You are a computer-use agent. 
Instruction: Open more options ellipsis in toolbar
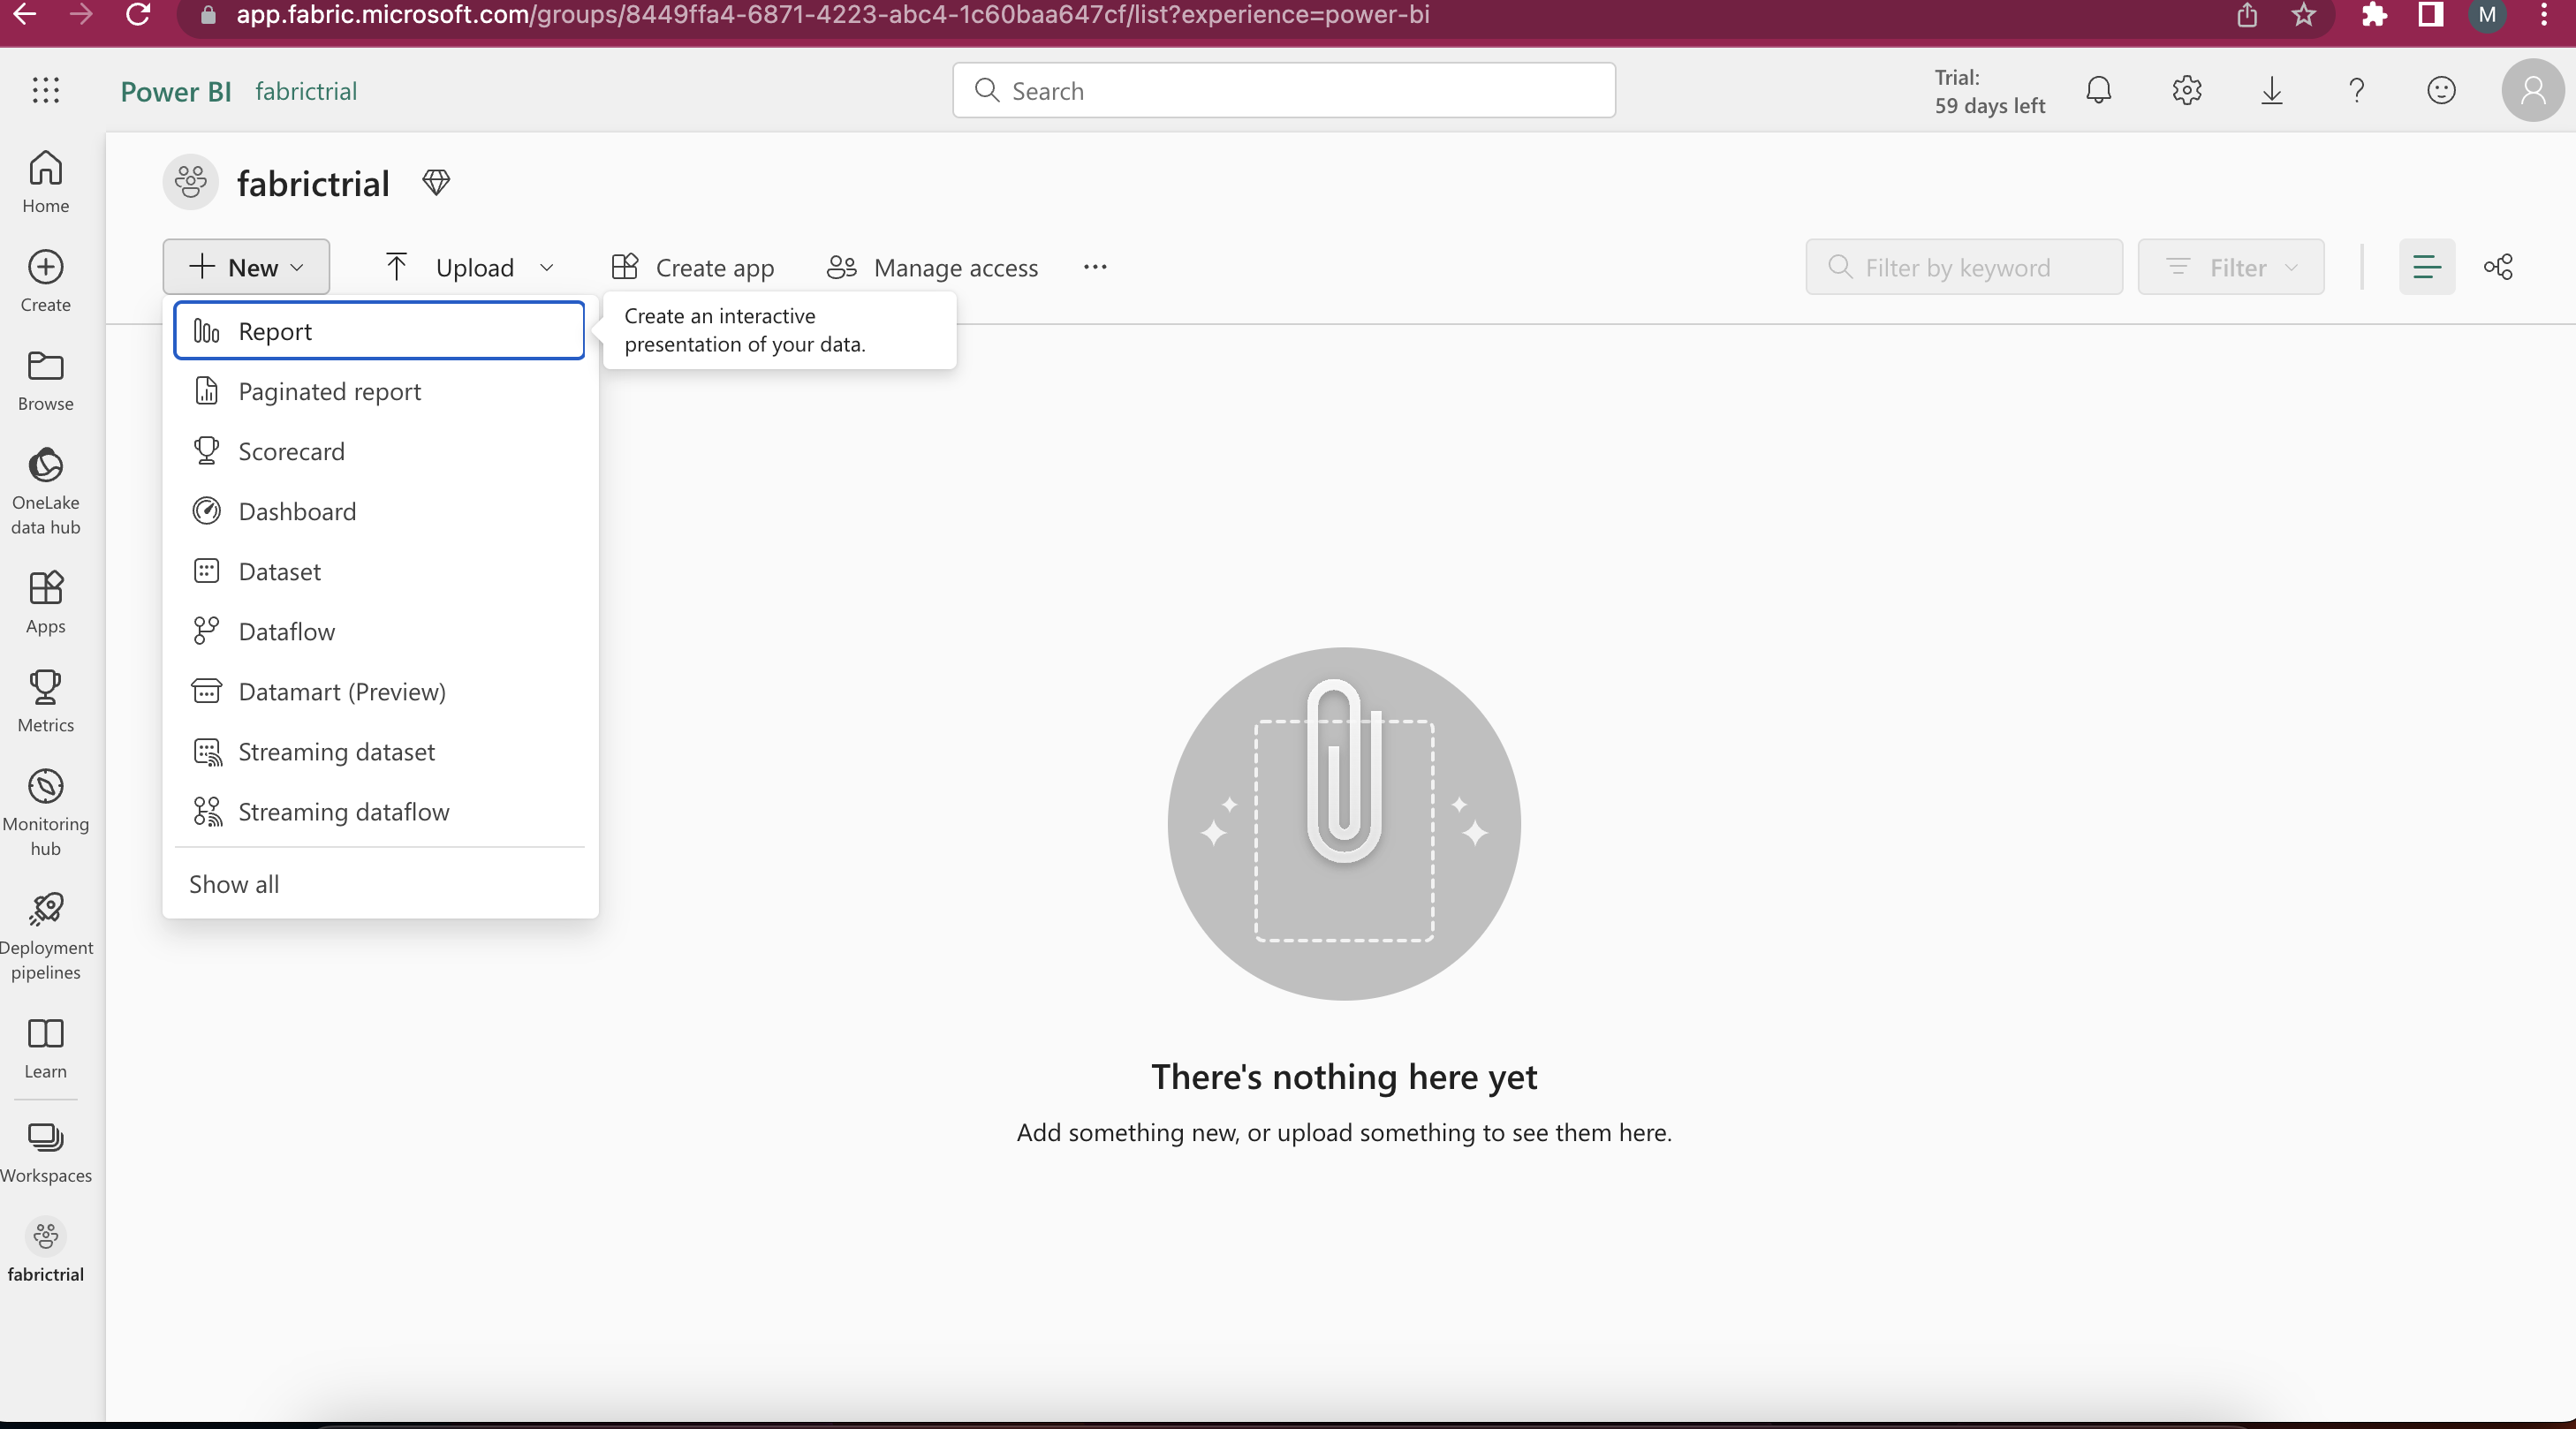click(1095, 267)
